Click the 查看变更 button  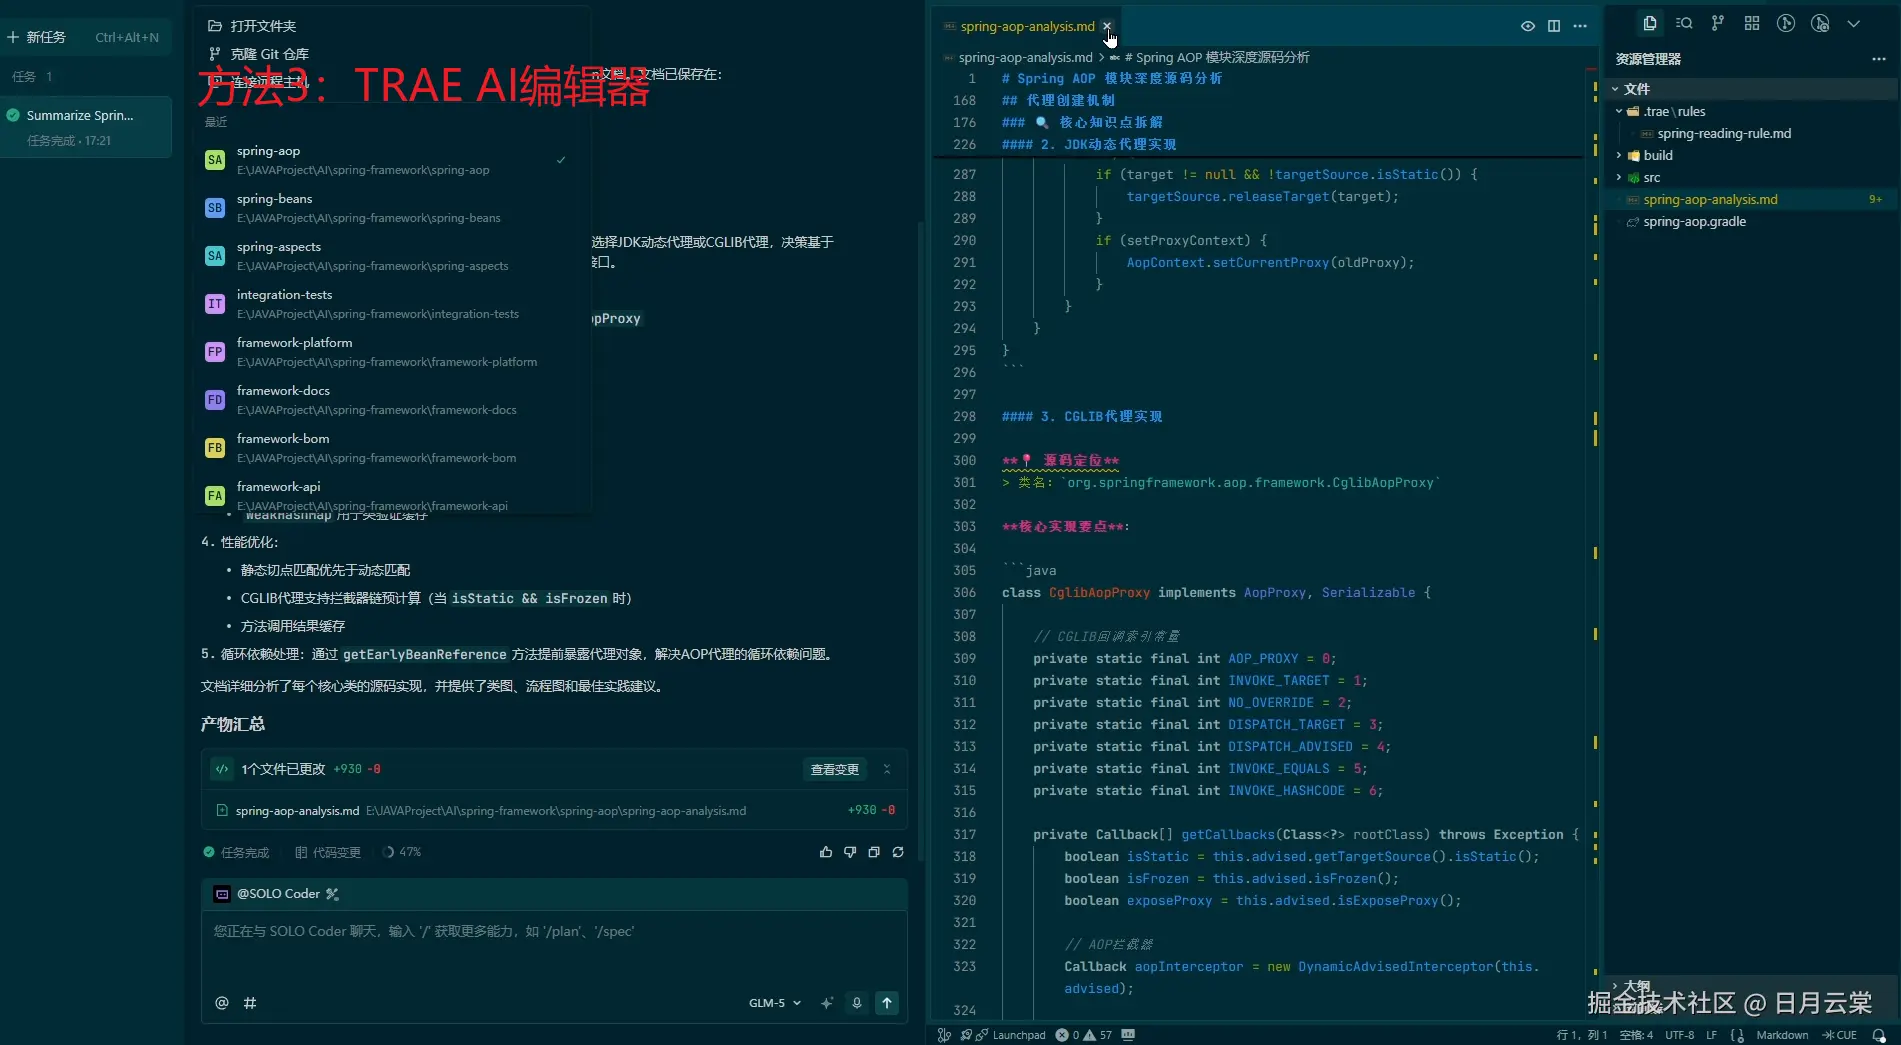point(834,769)
